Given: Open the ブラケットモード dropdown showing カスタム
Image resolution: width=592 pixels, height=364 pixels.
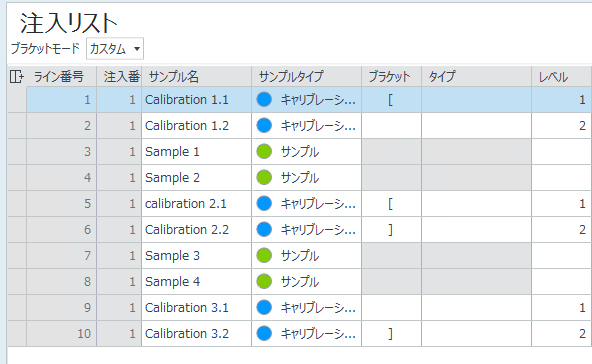Looking at the screenshot, I should pyautogui.click(x=115, y=49).
